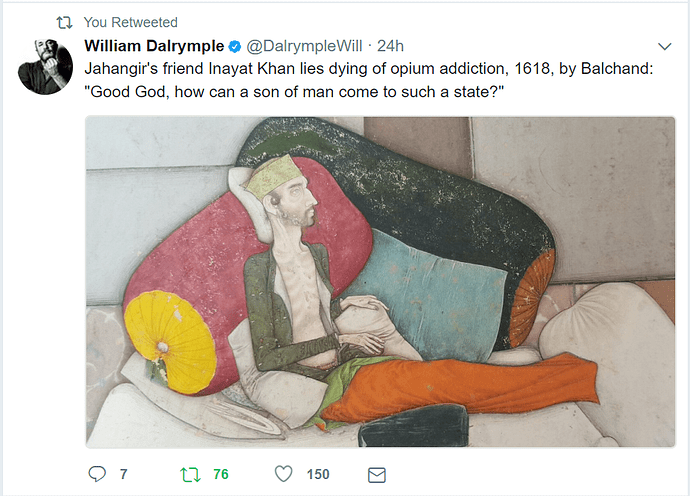The width and height of the screenshot is (690, 496).
Task: Open the @DalrympleWill handle link
Action: (304, 46)
